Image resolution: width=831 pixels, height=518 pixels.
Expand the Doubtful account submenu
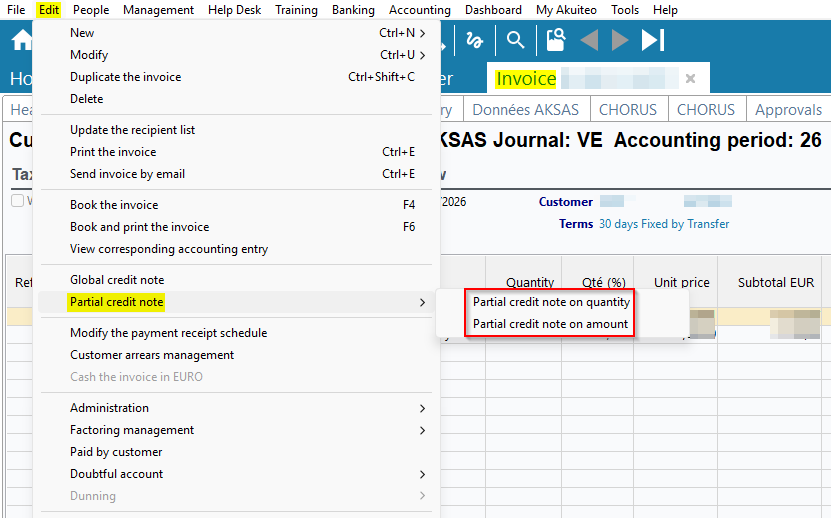[x=116, y=474]
